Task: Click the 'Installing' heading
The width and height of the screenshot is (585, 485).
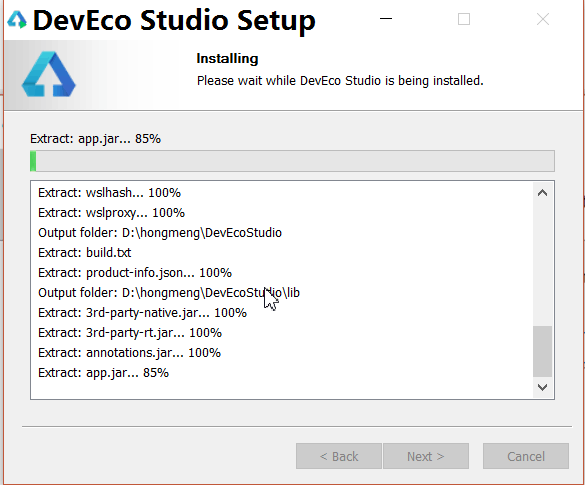Action: [227, 59]
